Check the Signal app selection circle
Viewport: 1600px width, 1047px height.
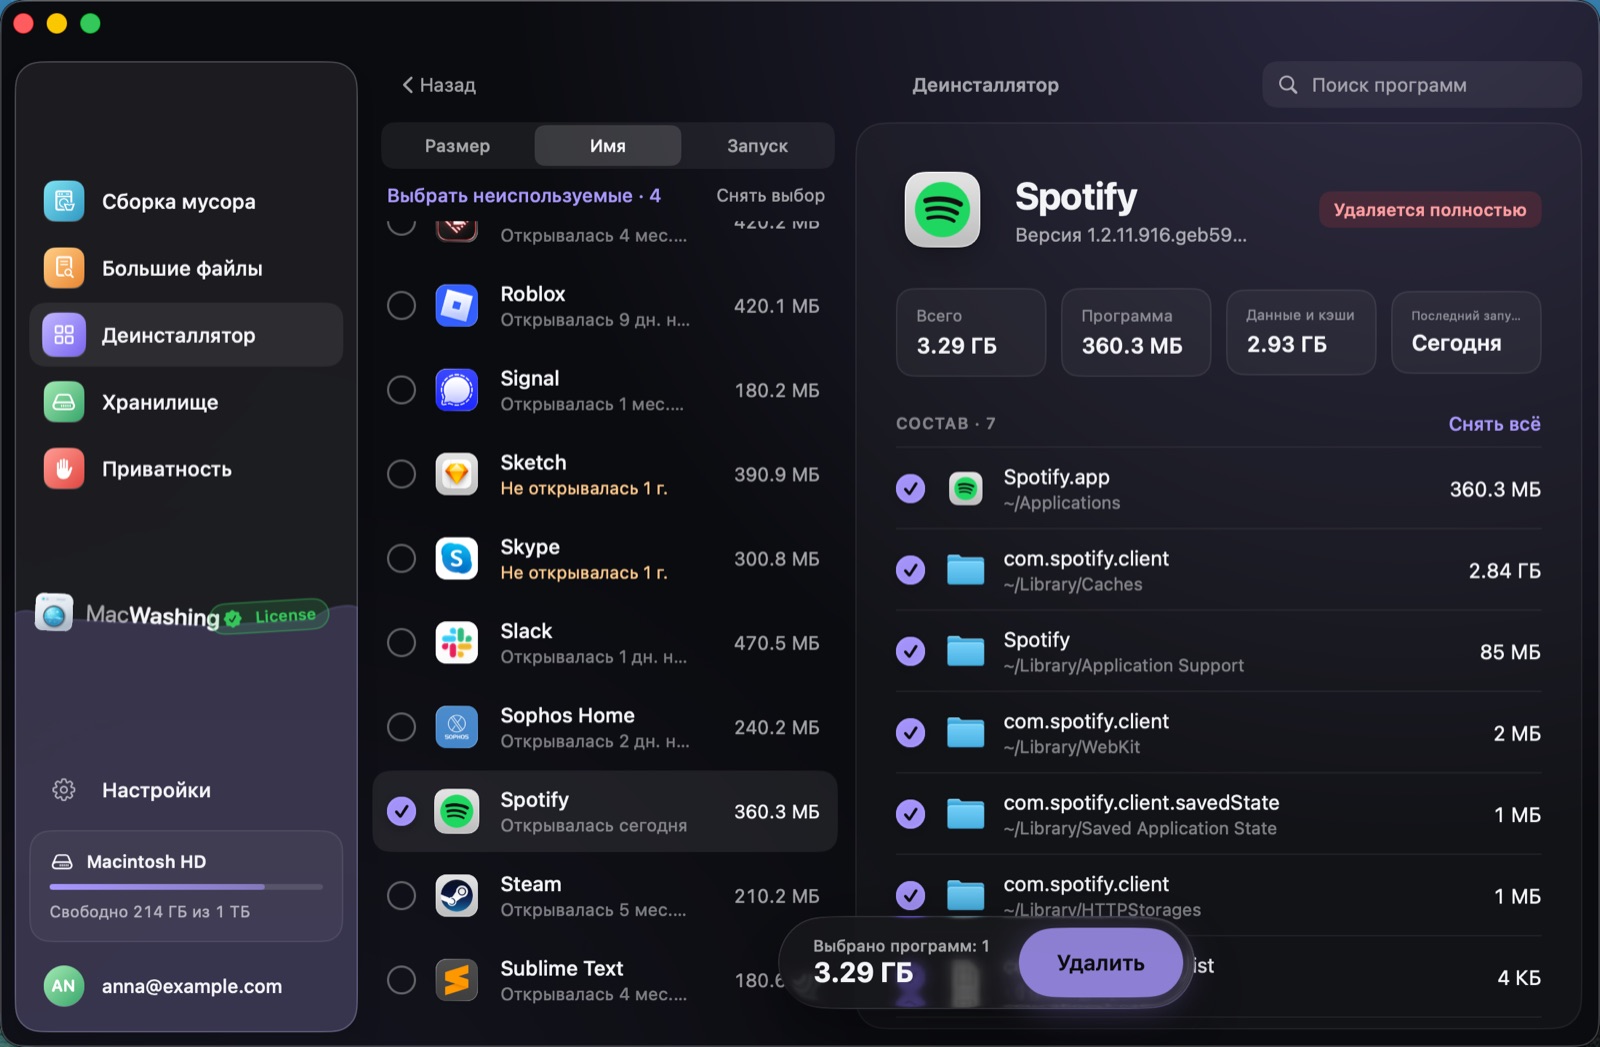pos(401,390)
